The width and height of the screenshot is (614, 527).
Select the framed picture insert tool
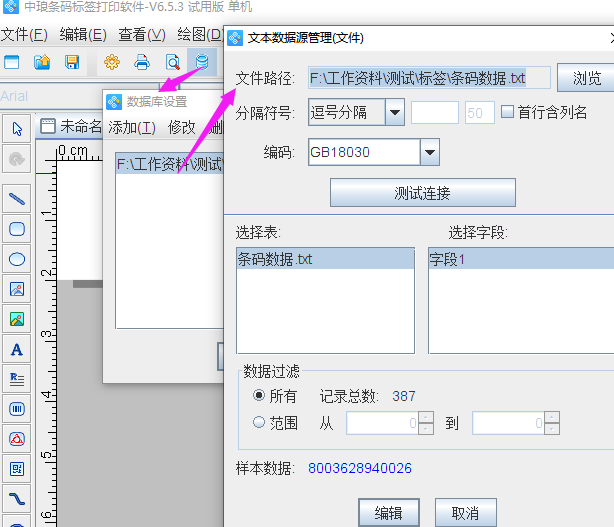click(x=16, y=289)
